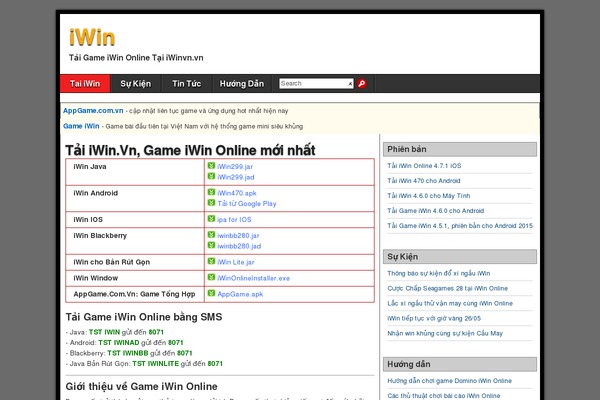Open Tải iWin 4.6.0 cho Máy Tính link

pos(429,196)
